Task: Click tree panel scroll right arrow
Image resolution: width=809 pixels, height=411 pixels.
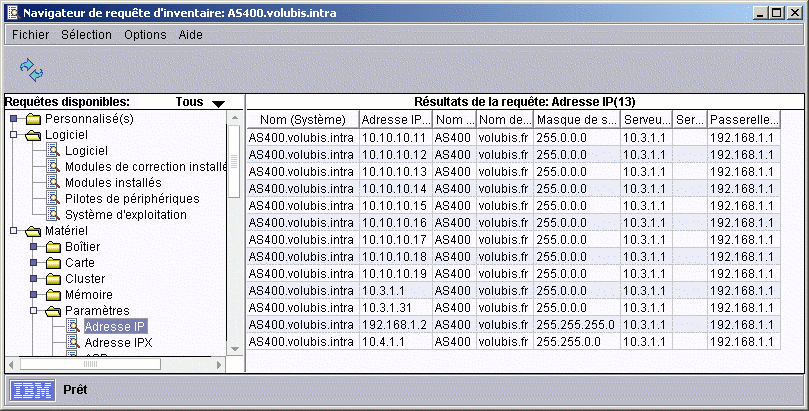Action: [219, 365]
